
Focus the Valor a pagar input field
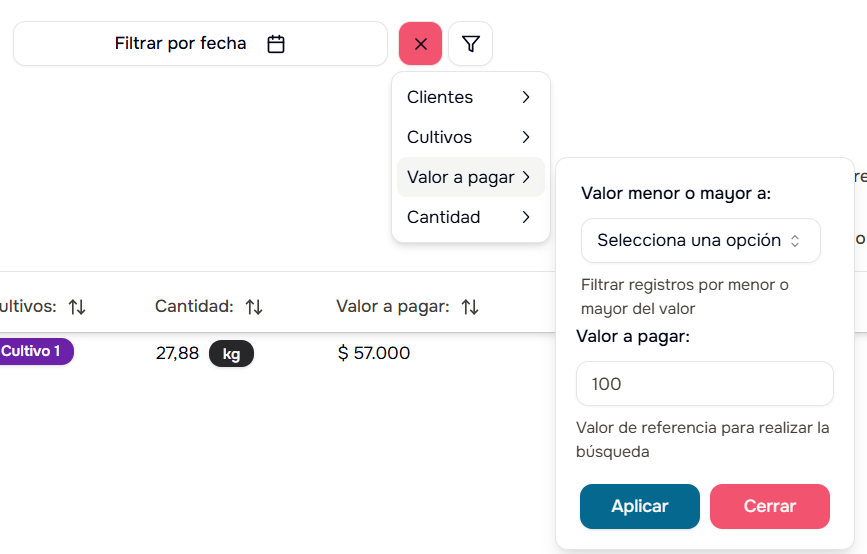pyautogui.click(x=704, y=384)
